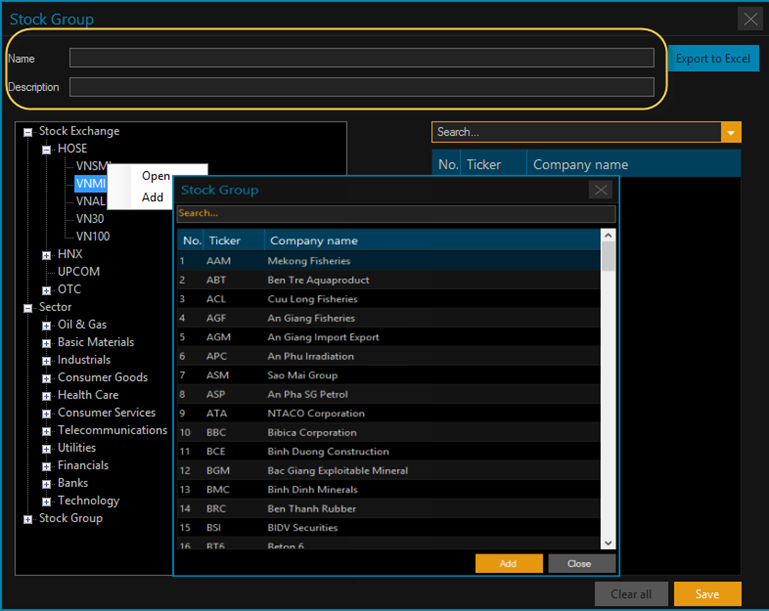769x611 pixels.
Task: Expand the HNX tree node
Action: pyautogui.click(x=47, y=255)
